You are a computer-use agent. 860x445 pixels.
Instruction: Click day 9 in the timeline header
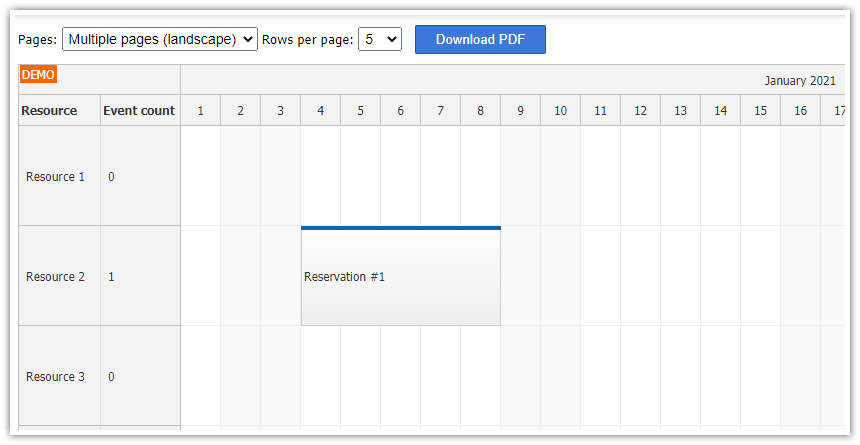click(x=520, y=110)
